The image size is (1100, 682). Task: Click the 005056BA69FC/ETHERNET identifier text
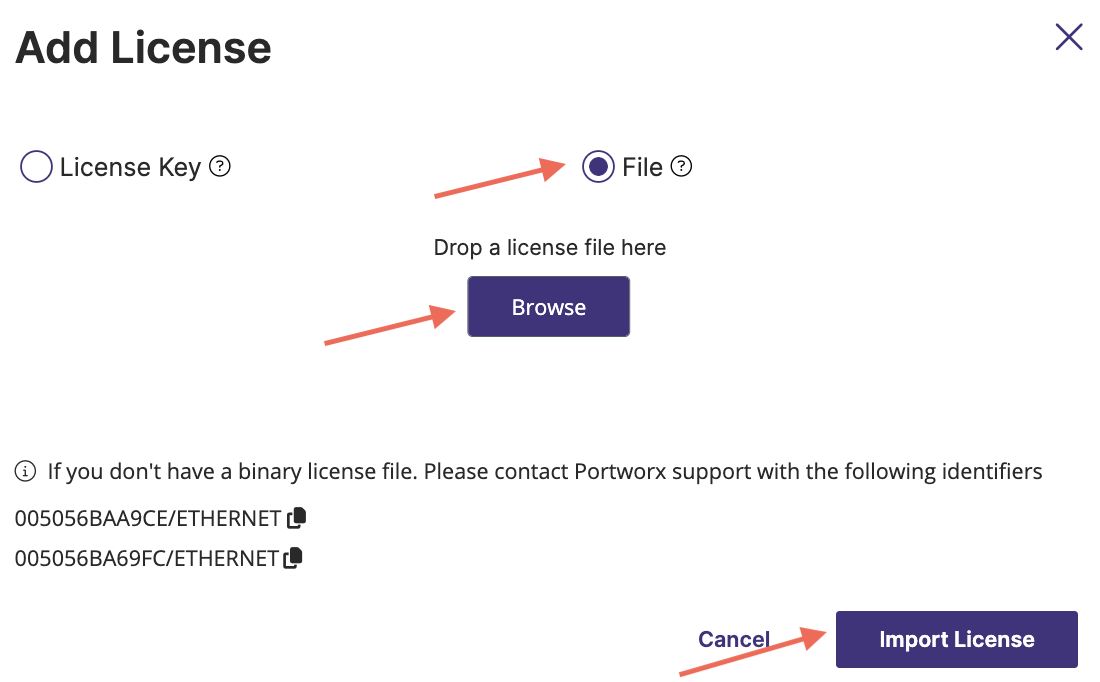point(146,559)
